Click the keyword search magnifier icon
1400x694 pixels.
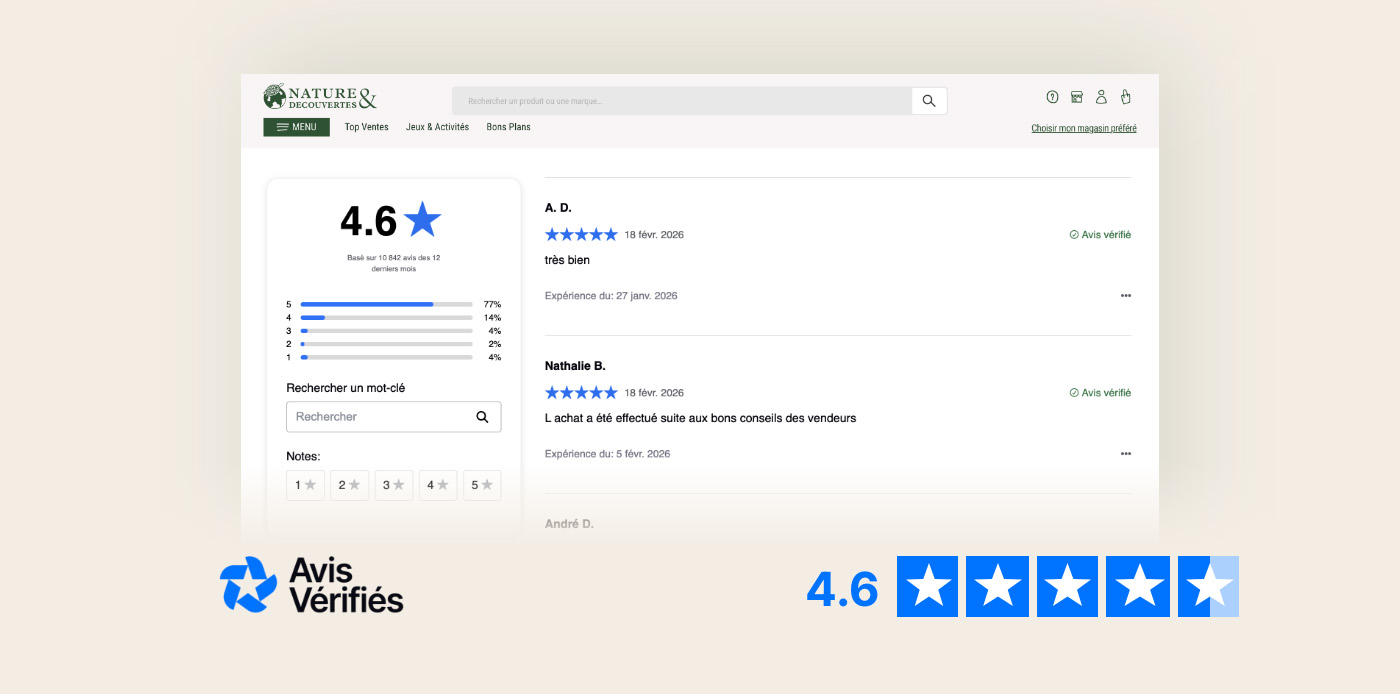click(482, 417)
